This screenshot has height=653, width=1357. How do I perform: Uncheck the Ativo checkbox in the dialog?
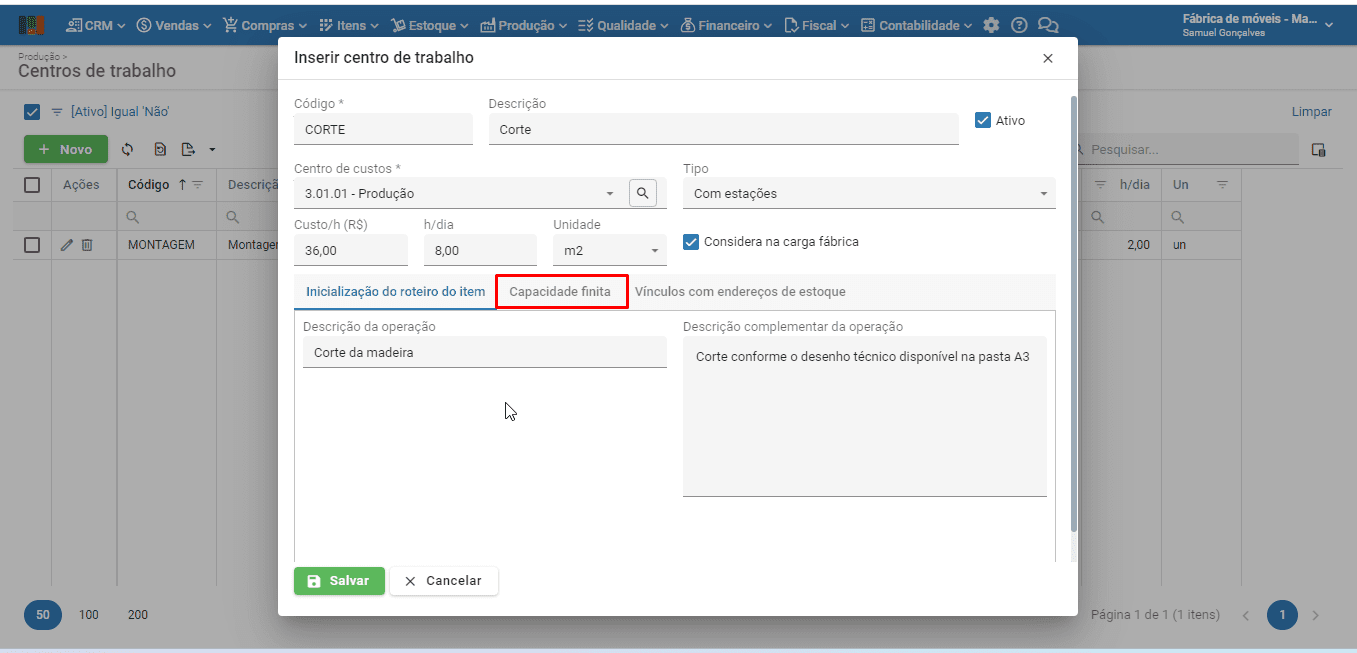click(983, 120)
